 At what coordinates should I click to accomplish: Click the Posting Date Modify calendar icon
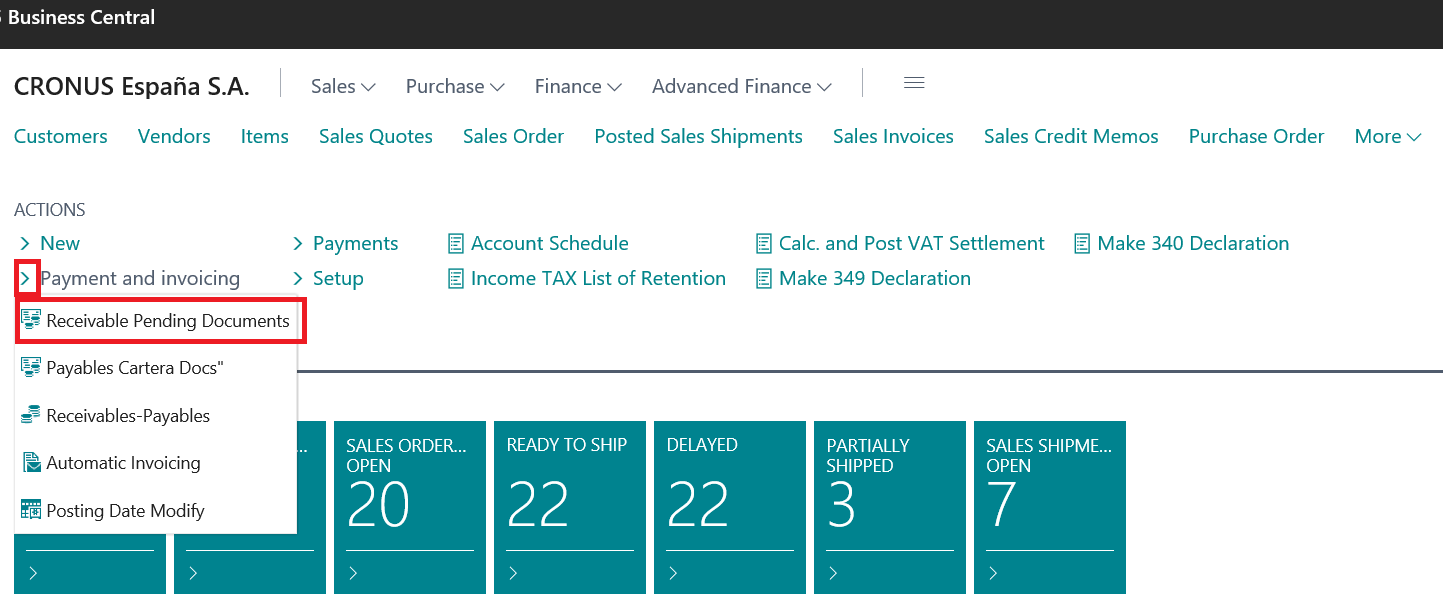pos(31,510)
